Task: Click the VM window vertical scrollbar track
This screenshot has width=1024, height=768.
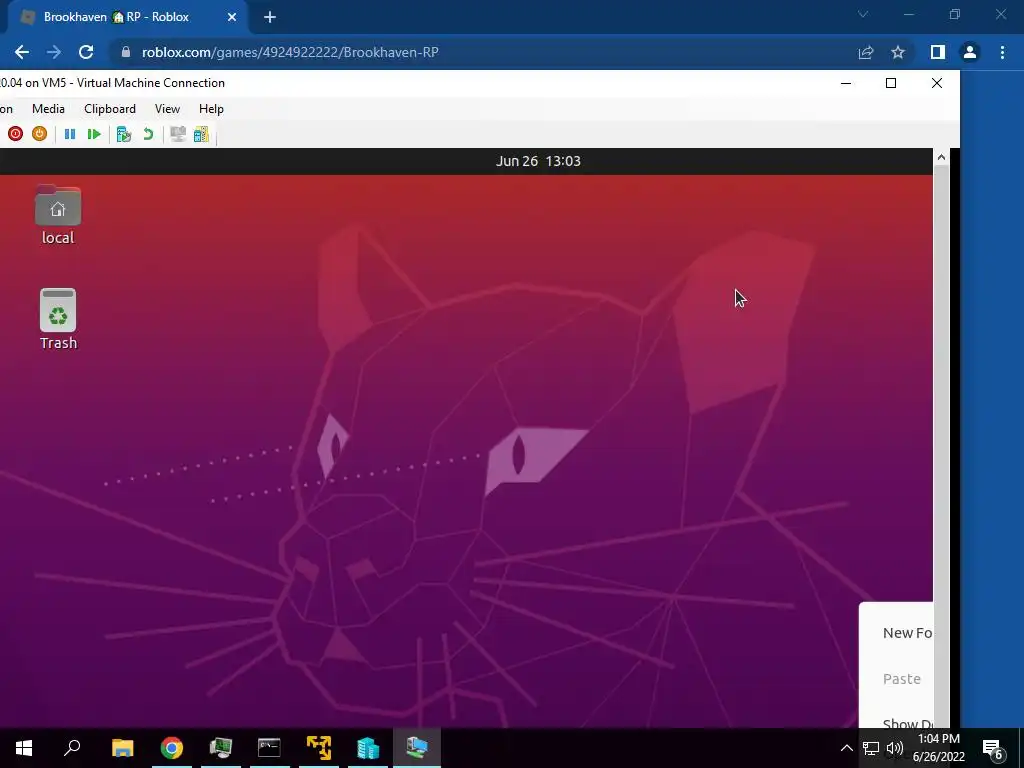Action: click(x=941, y=444)
